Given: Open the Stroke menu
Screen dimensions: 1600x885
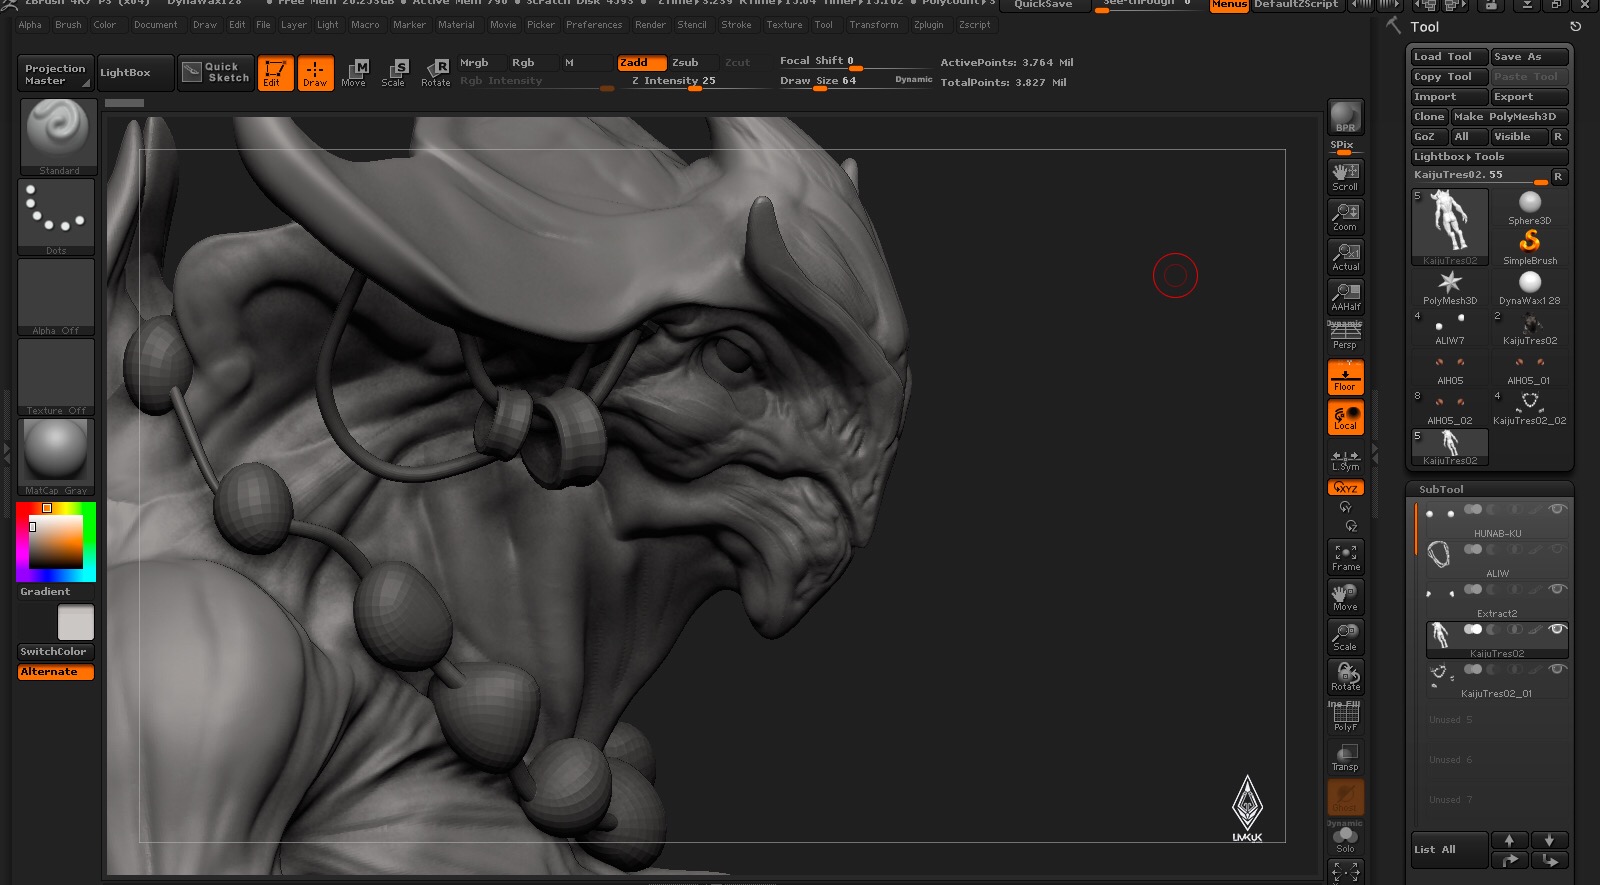Looking at the screenshot, I should click(736, 25).
